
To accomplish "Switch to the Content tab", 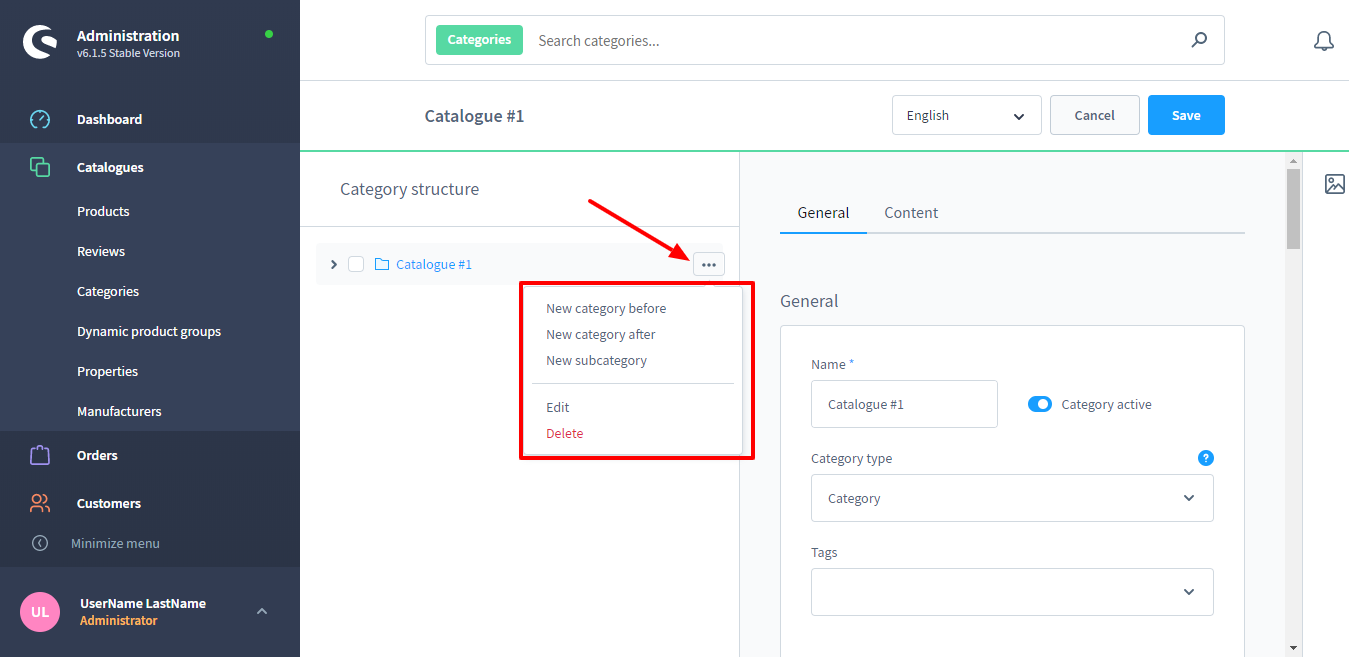I will [911, 213].
